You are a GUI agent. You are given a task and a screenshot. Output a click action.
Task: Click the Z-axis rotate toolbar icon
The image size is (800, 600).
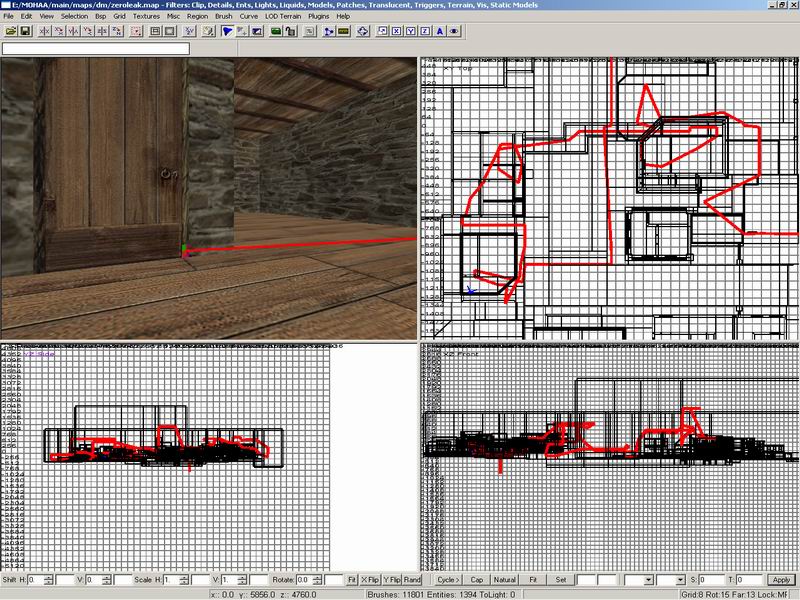coord(117,32)
